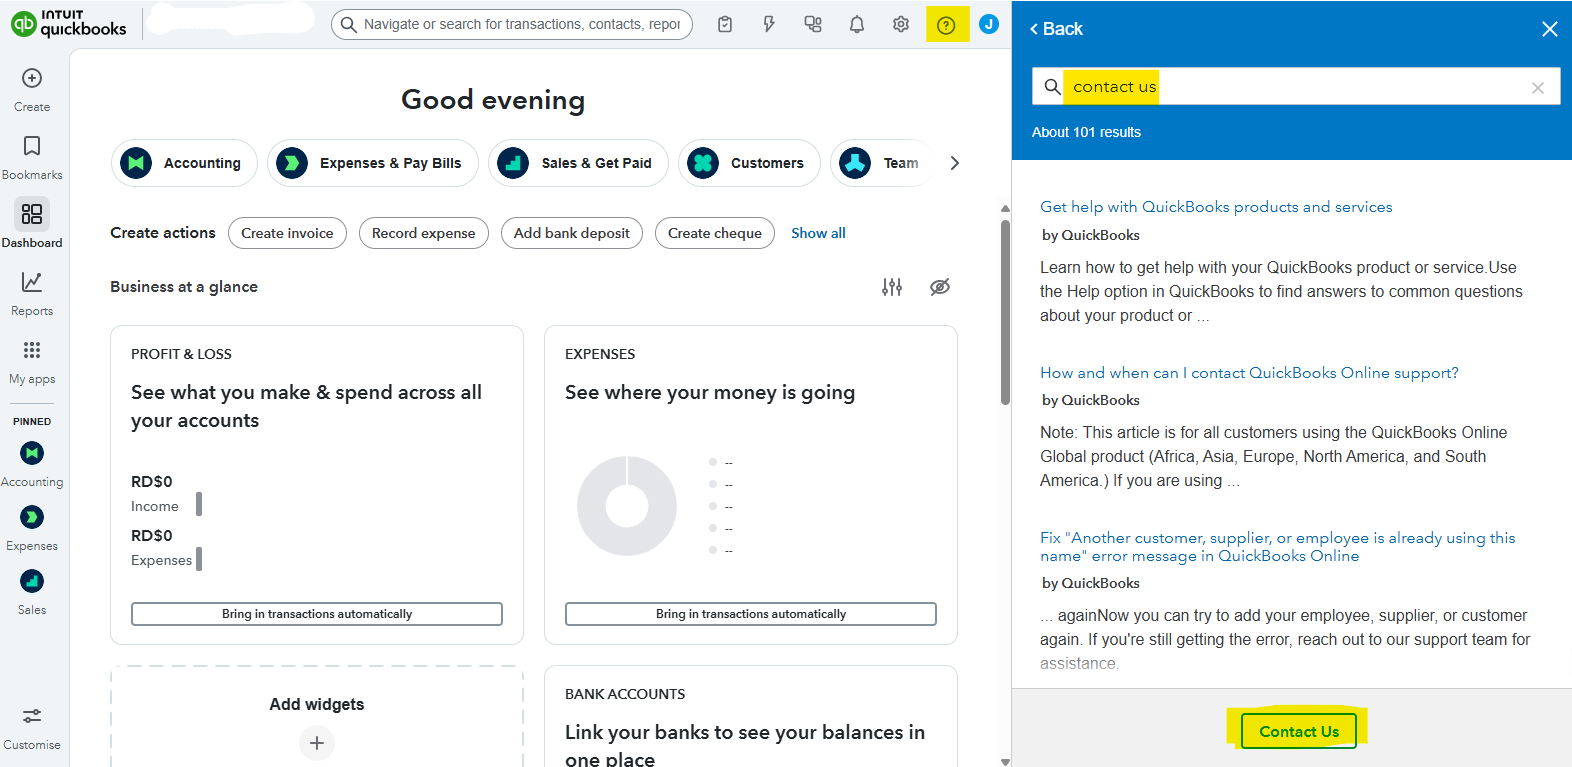Open pinned Accounting in sidebar
The height and width of the screenshot is (767, 1572).
pos(32,465)
